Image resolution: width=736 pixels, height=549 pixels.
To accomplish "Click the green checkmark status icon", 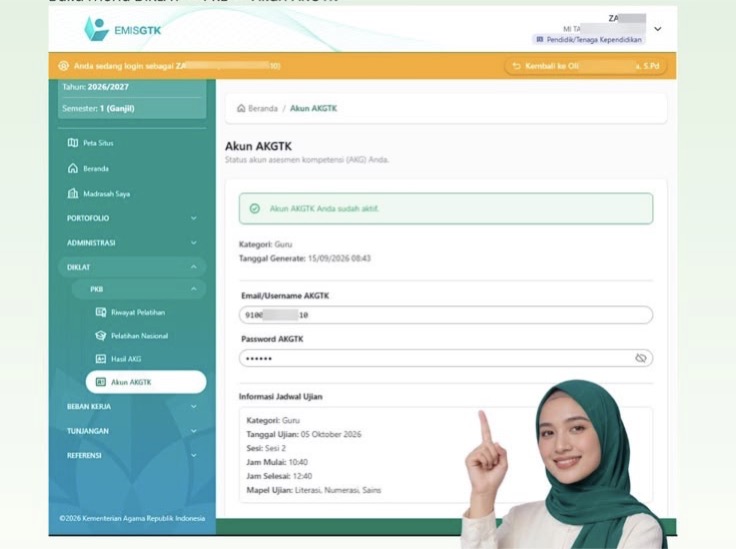I will [x=254, y=208].
